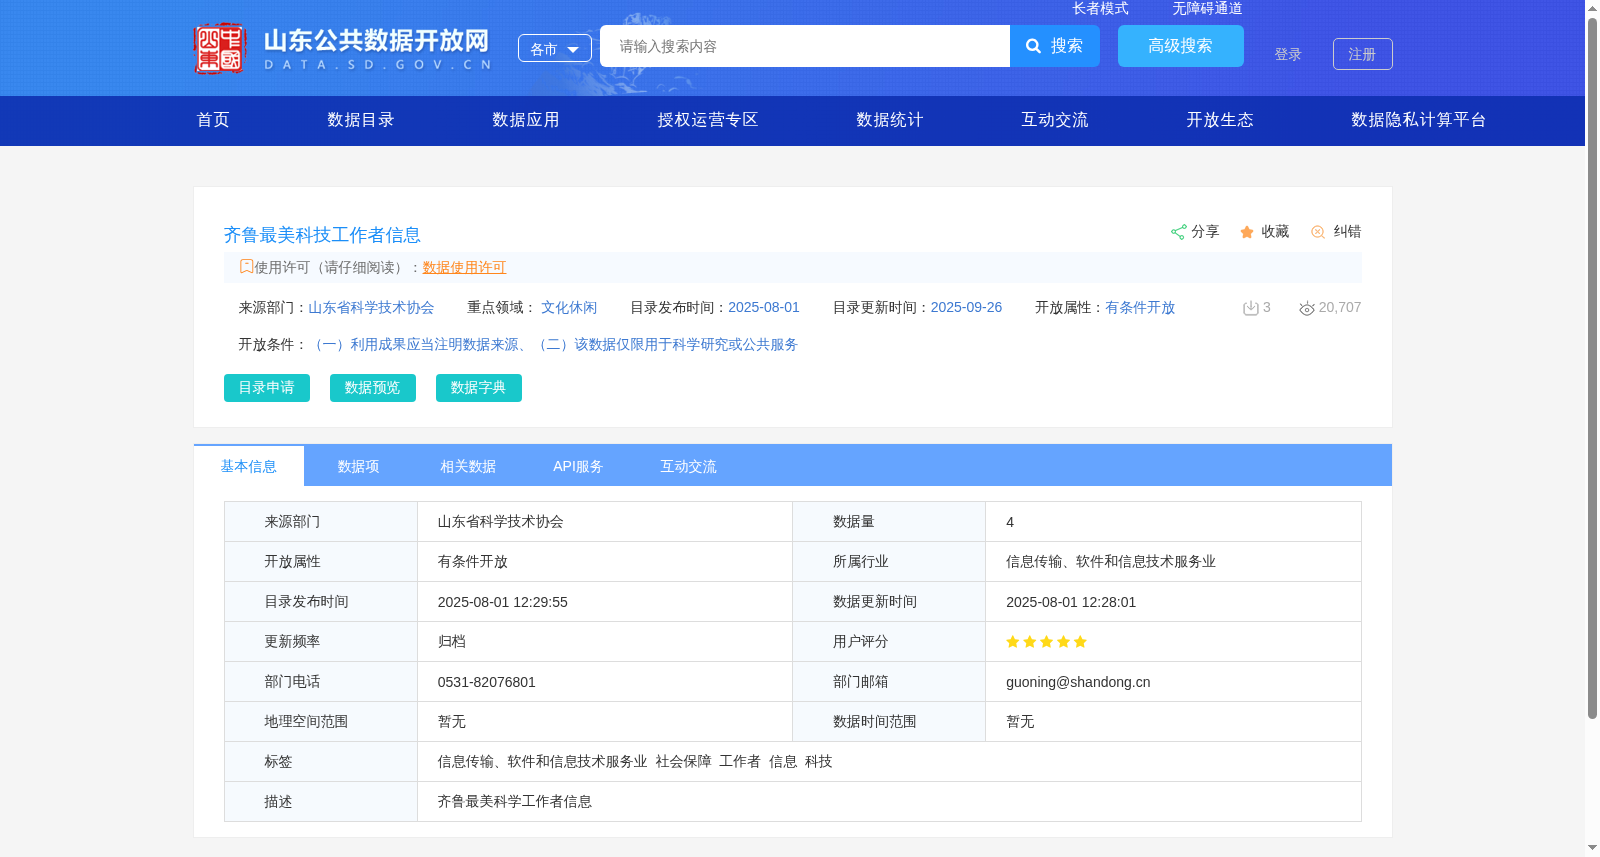Click the 数据预览 button
This screenshot has width=1600, height=857.
click(373, 388)
